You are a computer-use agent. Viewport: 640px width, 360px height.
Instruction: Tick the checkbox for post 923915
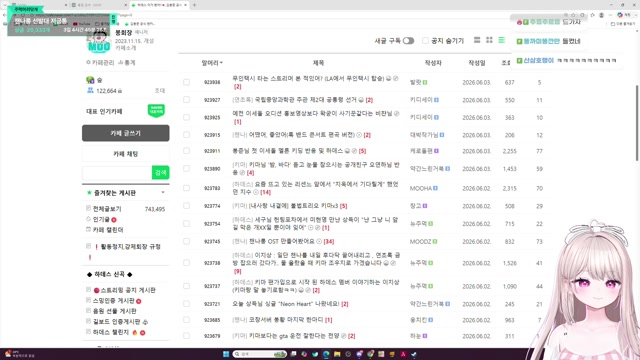(187, 135)
